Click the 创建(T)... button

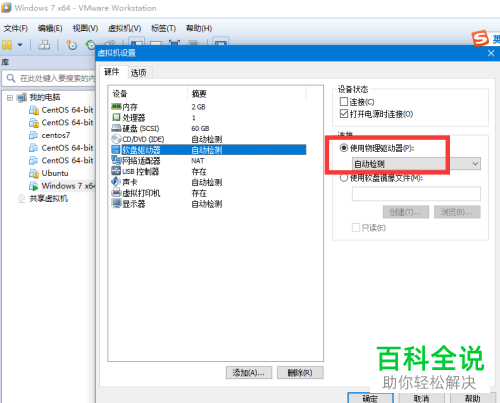pyautogui.click(x=406, y=212)
